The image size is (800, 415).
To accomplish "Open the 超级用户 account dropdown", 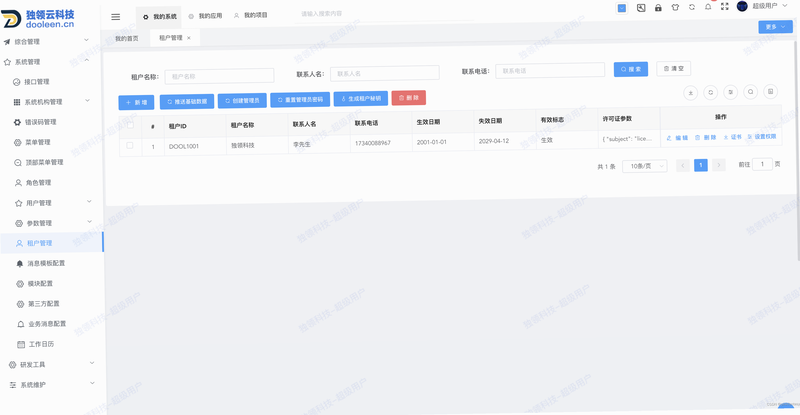I will click(770, 6).
